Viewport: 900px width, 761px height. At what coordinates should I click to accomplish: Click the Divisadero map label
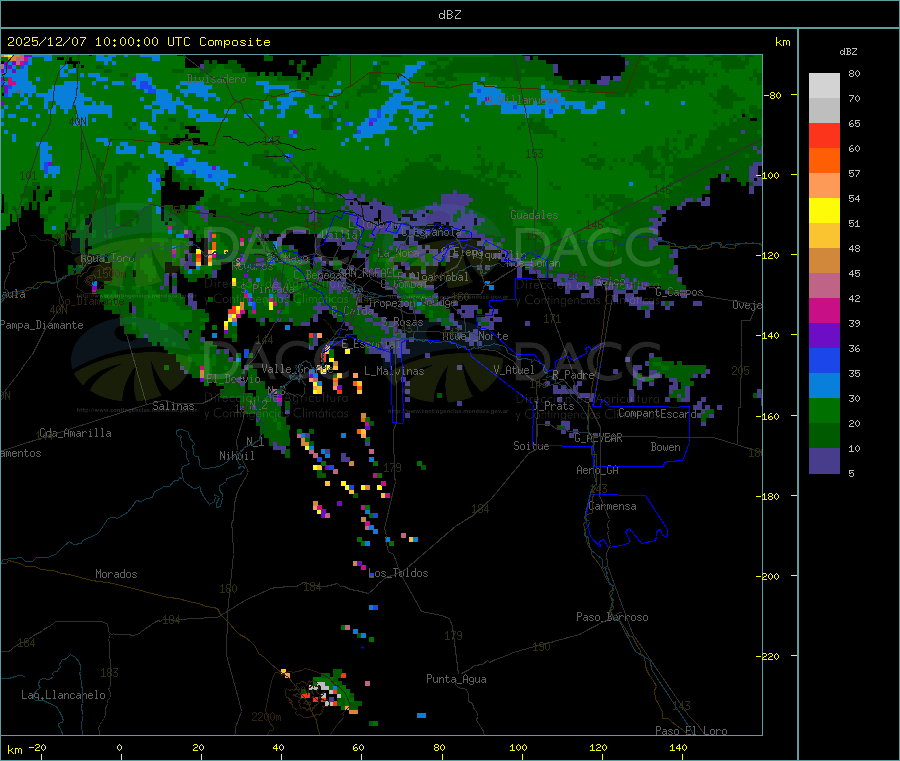[x=217, y=79]
